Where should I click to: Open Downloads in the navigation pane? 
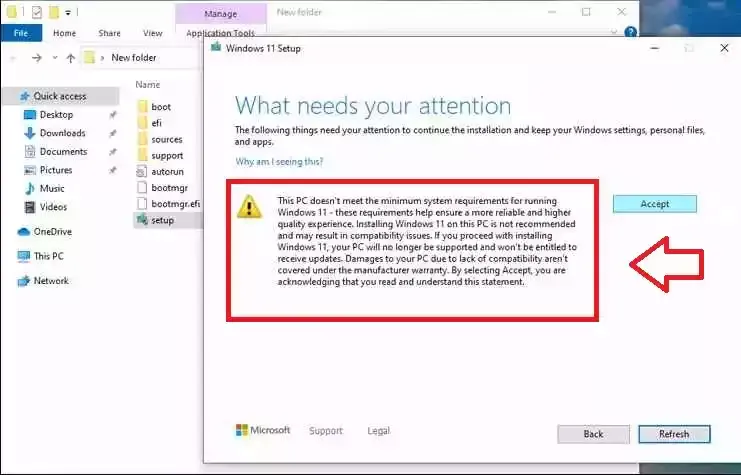(62, 133)
